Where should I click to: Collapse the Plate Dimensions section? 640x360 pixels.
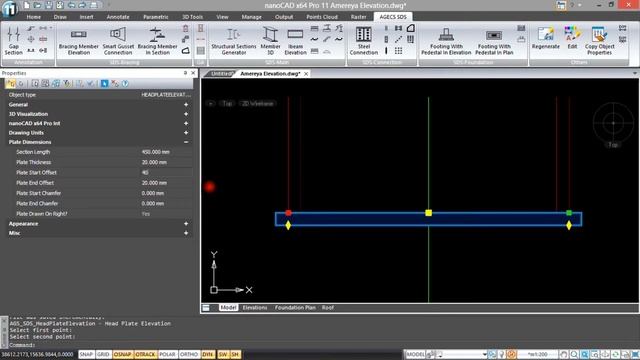(x=186, y=142)
